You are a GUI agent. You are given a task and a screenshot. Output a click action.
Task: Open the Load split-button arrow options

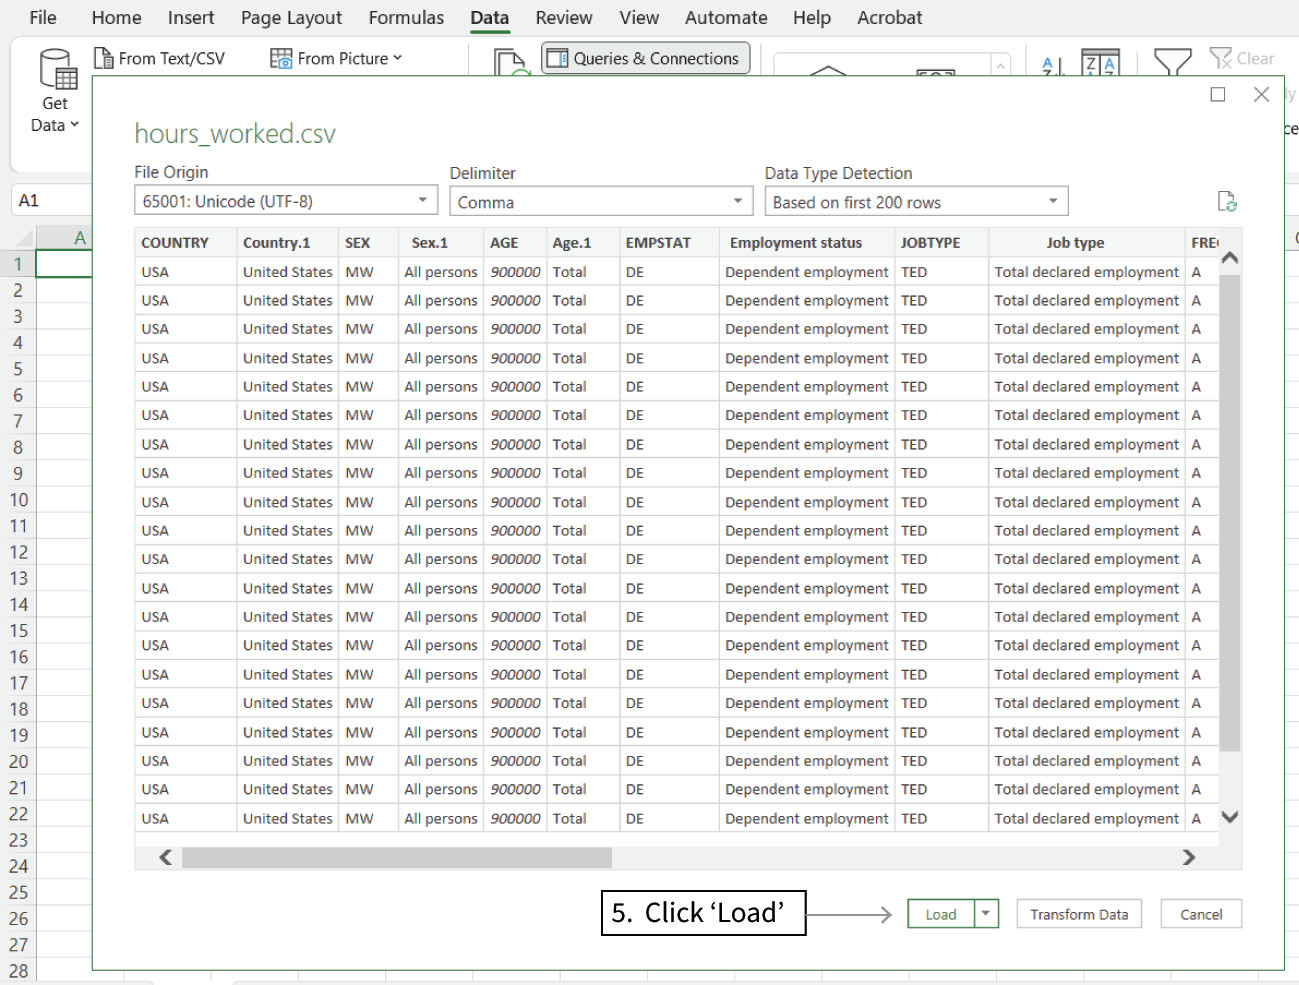pyautogui.click(x=985, y=913)
